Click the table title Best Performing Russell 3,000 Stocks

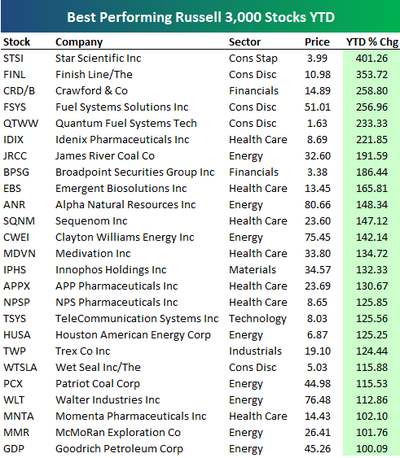(201, 17)
